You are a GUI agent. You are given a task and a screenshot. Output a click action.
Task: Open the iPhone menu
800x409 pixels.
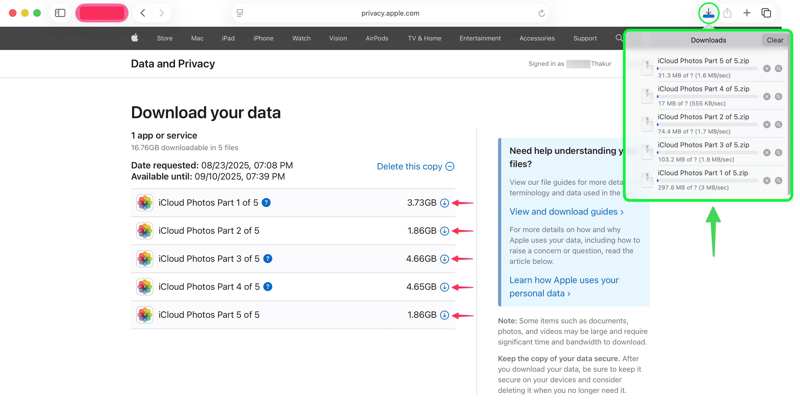pos(263,38)
